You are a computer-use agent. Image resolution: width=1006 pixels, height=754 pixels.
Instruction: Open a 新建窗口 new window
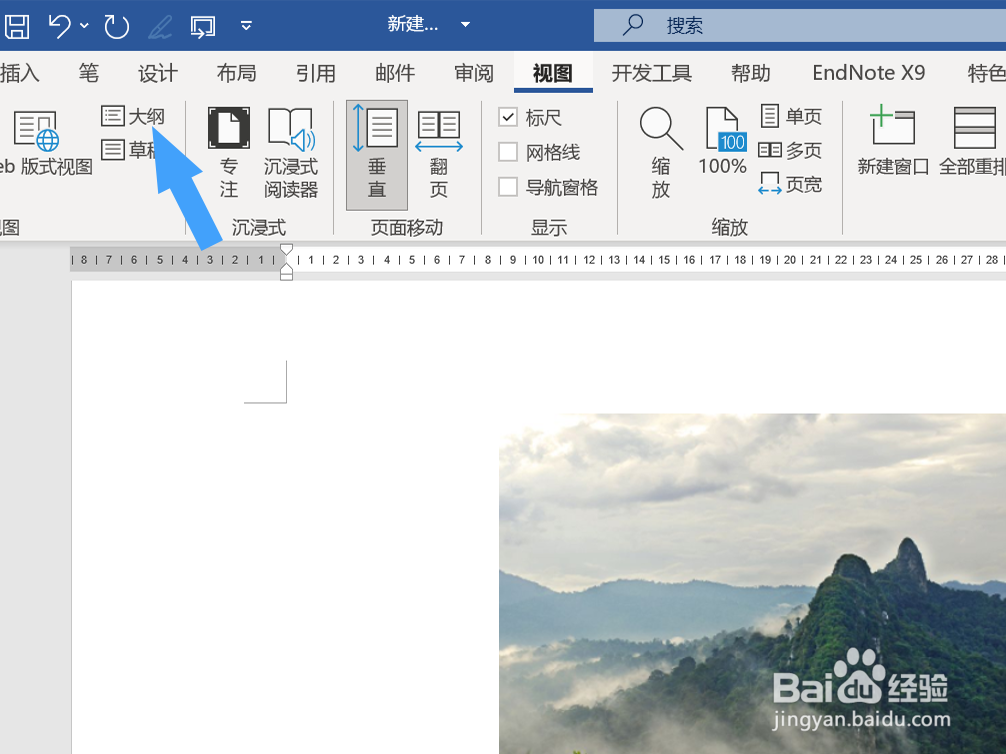tap(892, 141)
